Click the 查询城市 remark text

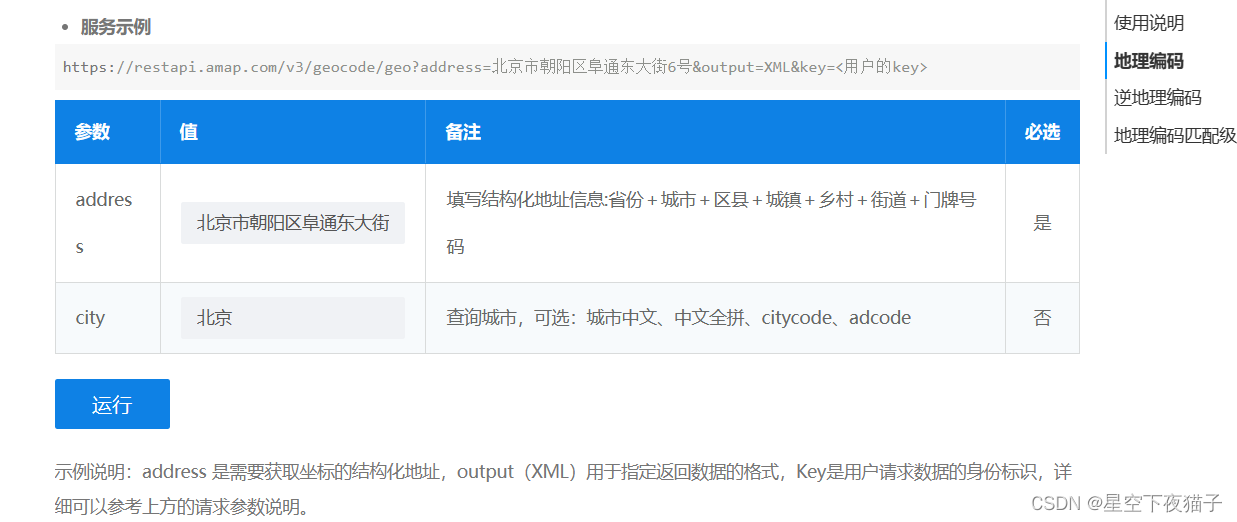pos(678,318)
